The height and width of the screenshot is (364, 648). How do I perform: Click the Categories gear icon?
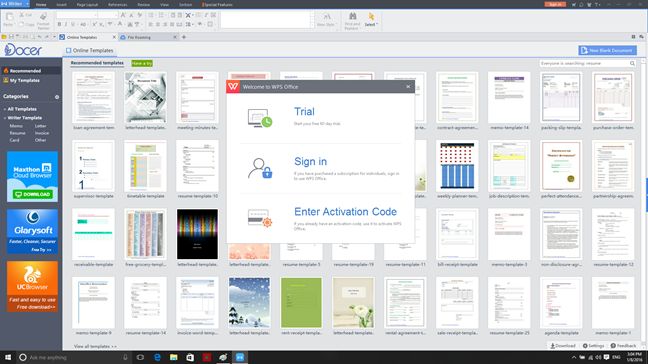coord(57,97)
